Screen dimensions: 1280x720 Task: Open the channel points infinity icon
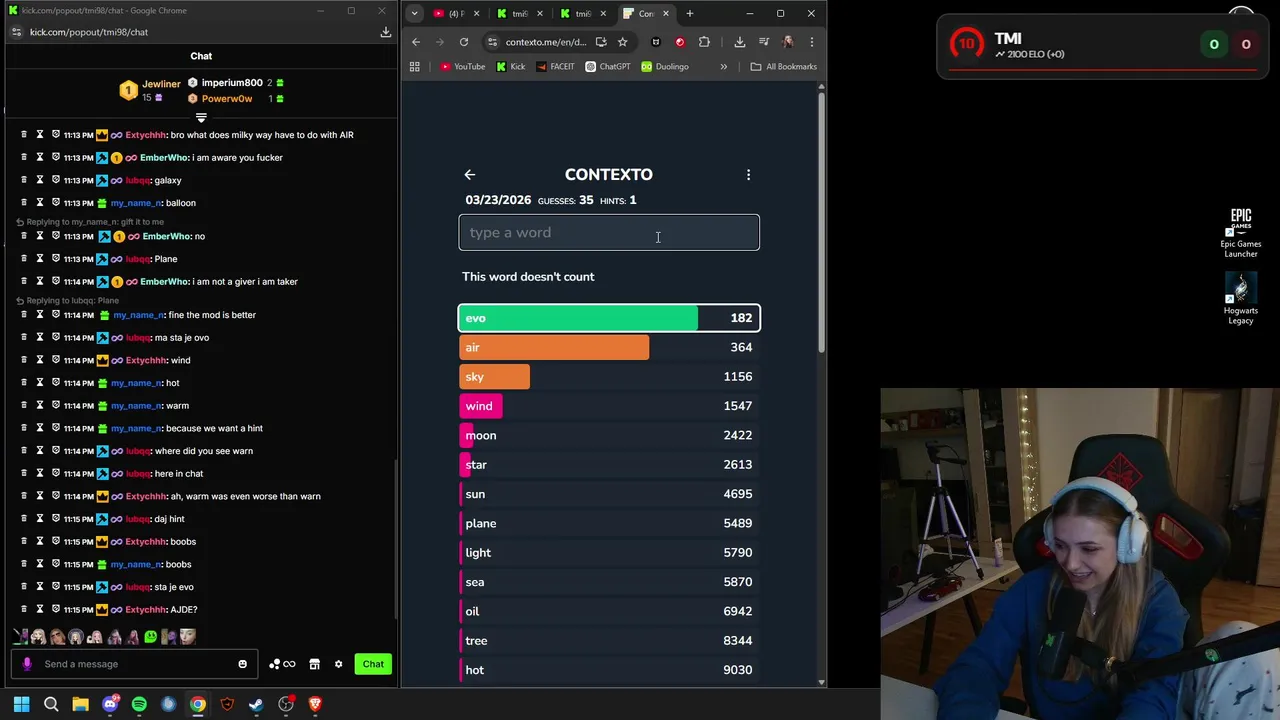pyautogui.click(x=282, y=664)
